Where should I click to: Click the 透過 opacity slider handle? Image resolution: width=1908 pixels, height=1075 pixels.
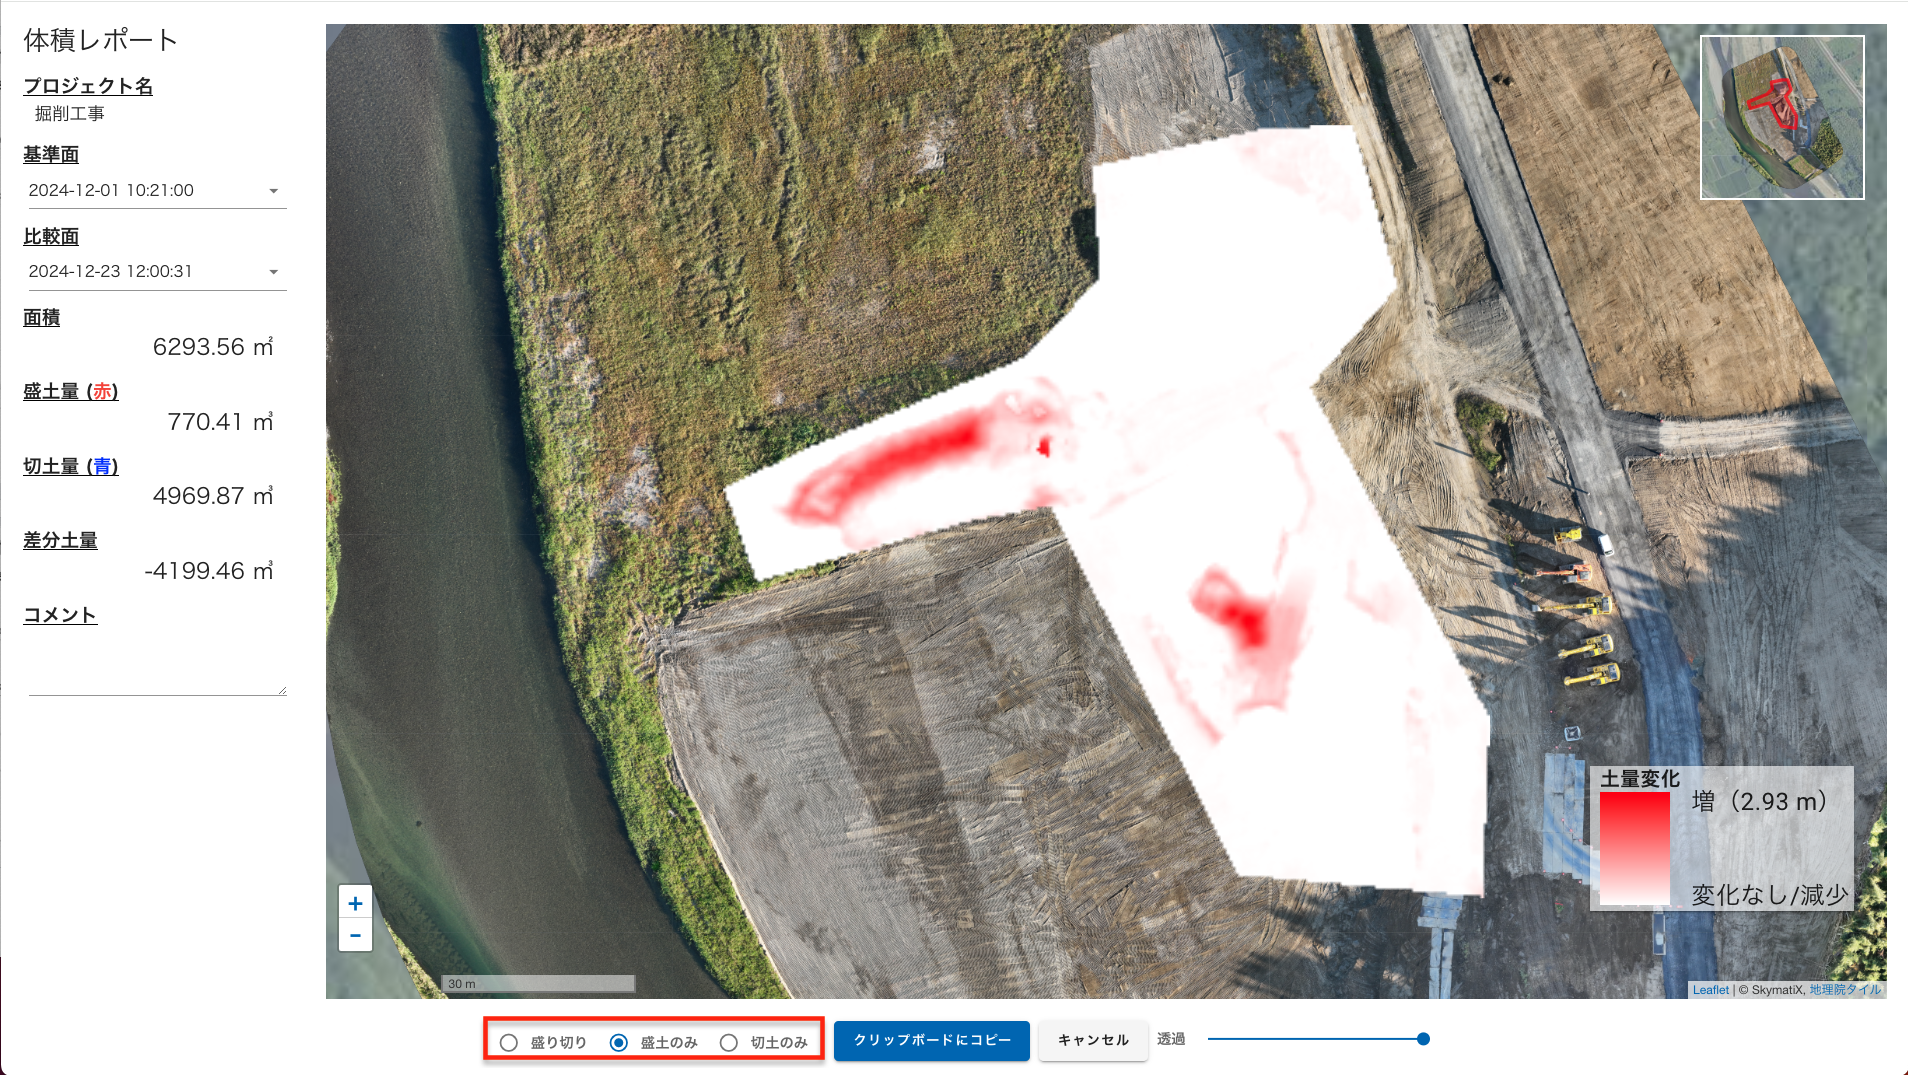pos(1423,1039)
